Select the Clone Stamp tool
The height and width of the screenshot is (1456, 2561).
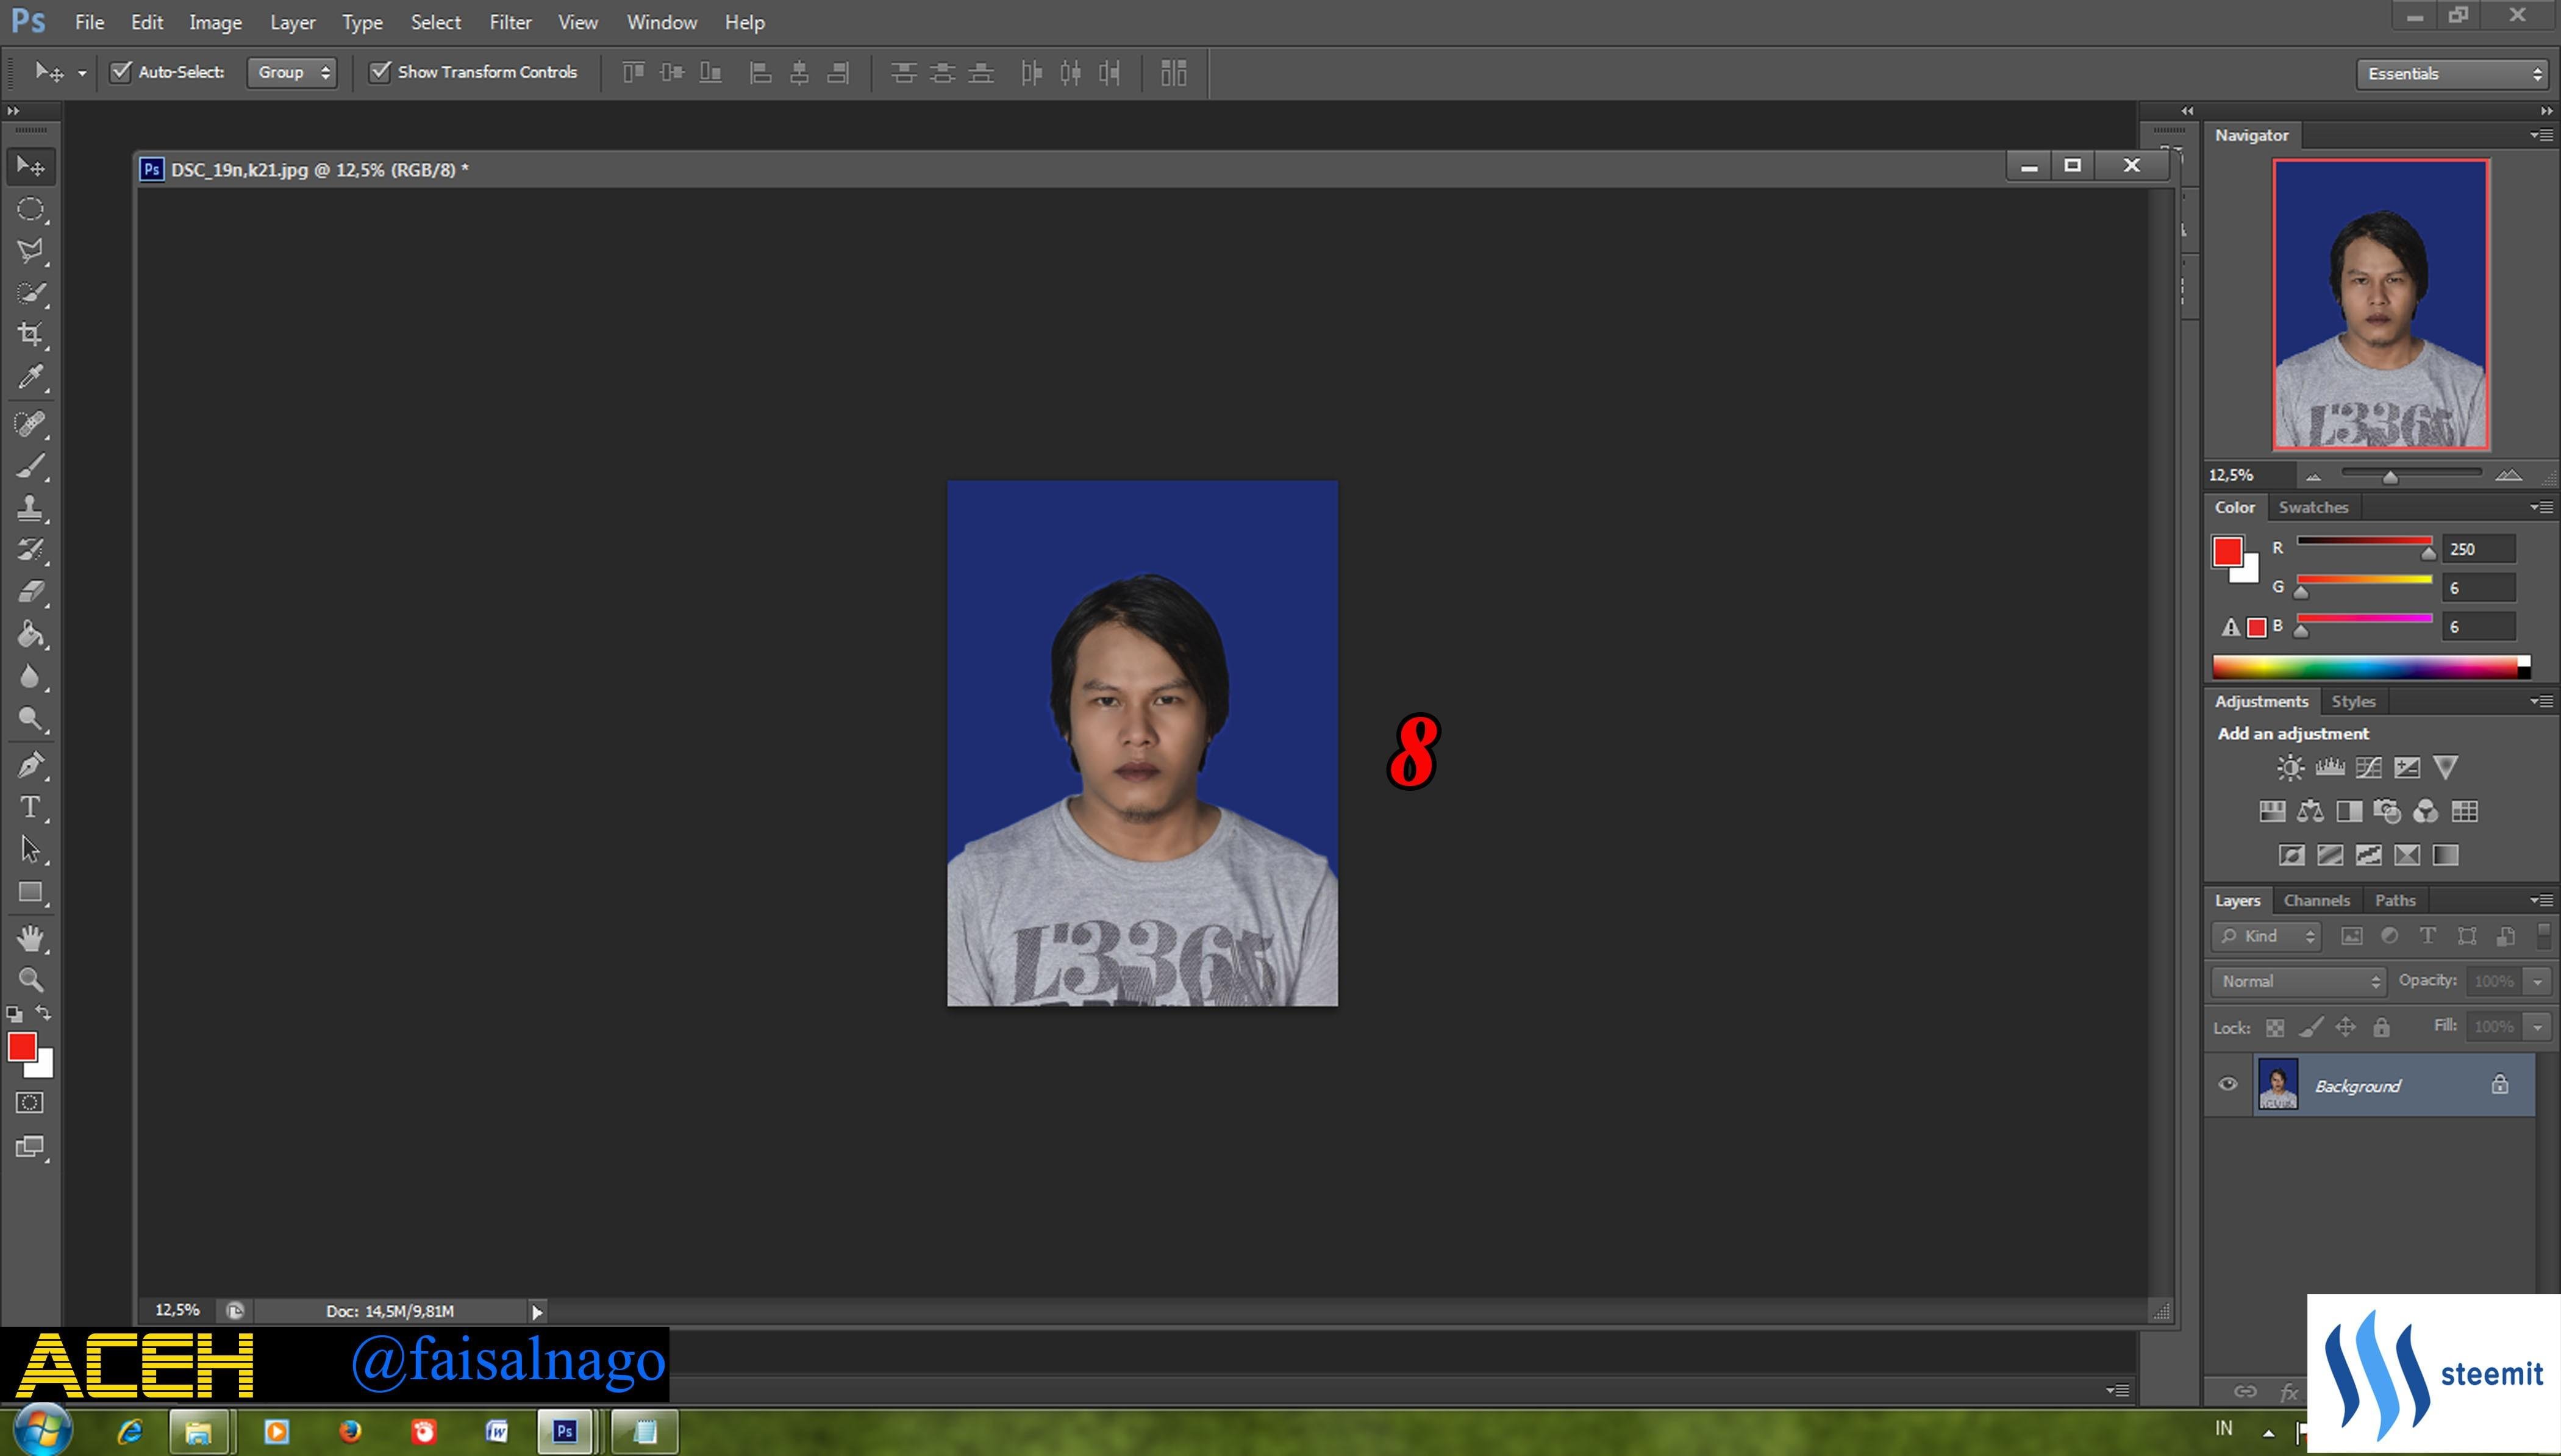click(30, 508)
